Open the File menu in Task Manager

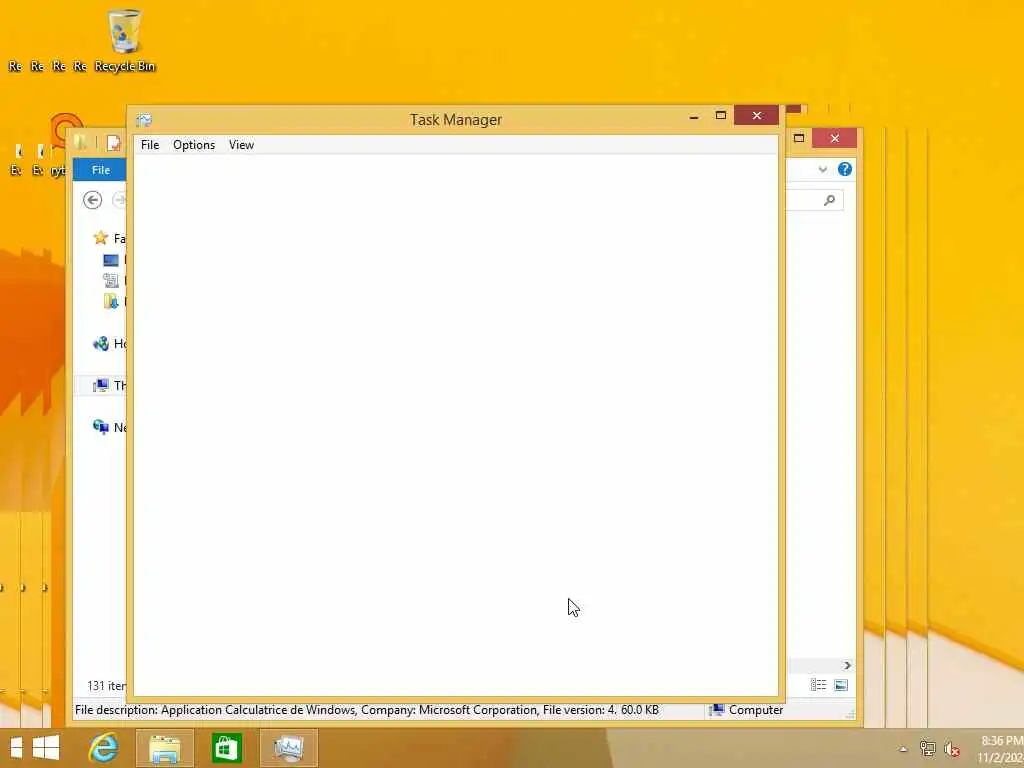pos(150,145)
